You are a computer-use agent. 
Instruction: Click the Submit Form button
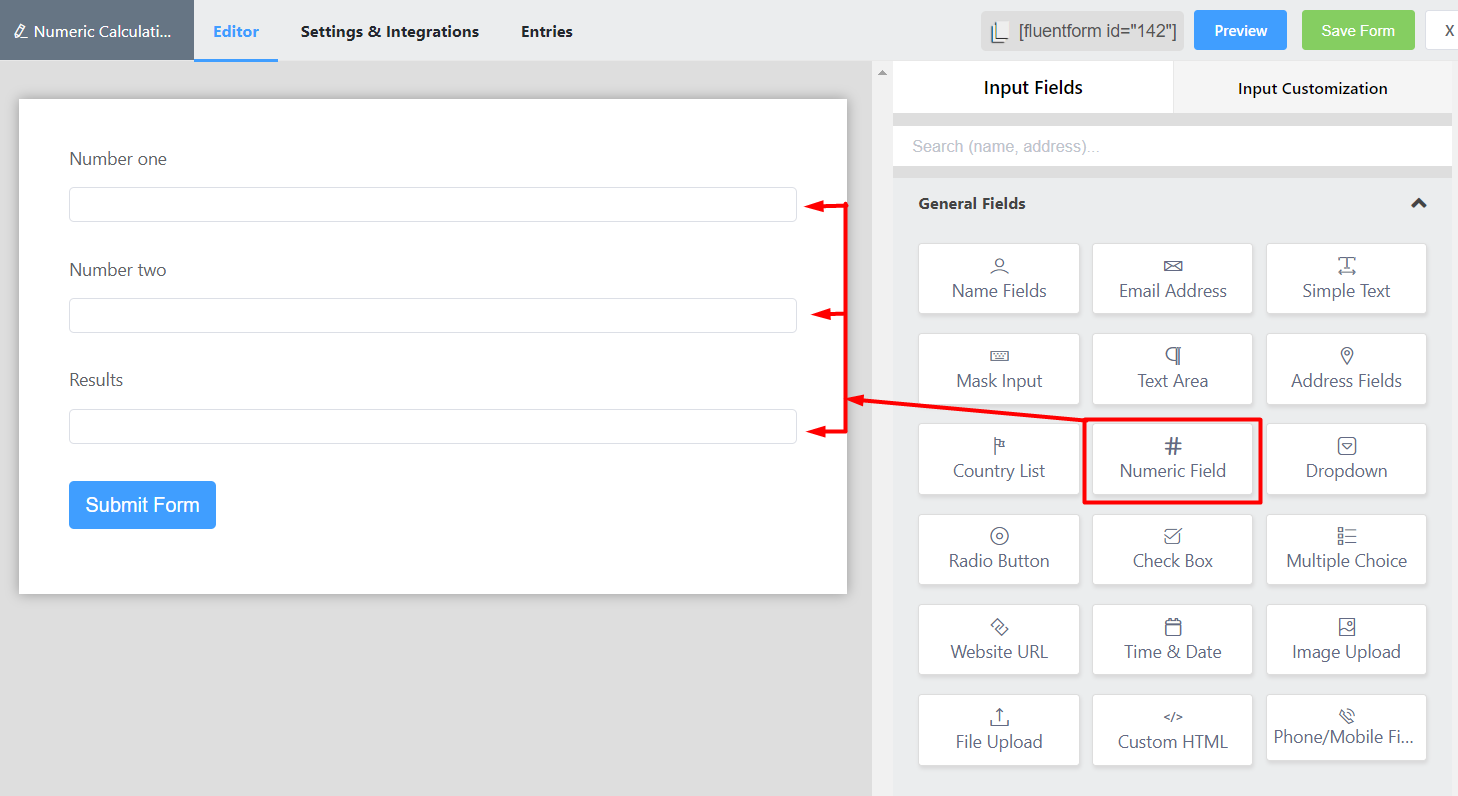click(142, 505)
